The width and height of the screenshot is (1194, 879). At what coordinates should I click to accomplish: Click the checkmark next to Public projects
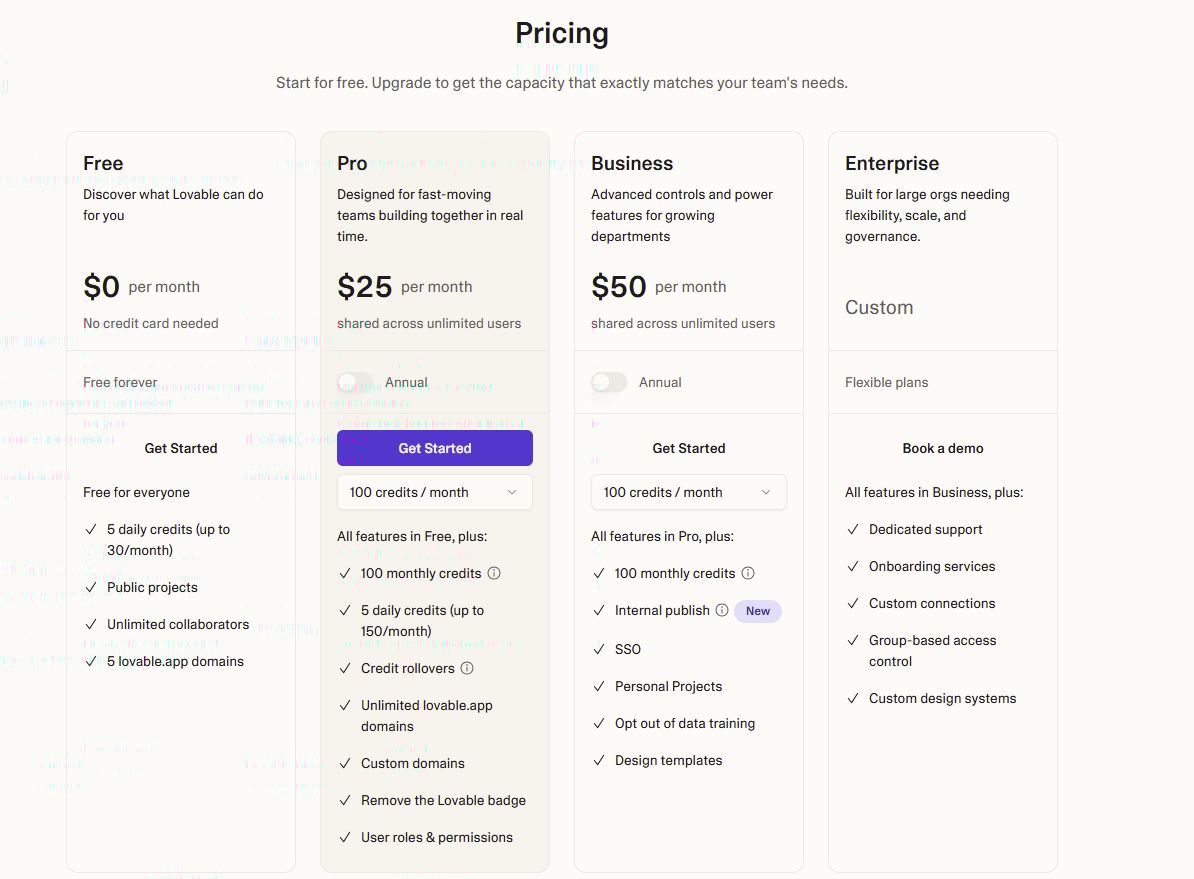pyautogui.click(x=91, y=587)
